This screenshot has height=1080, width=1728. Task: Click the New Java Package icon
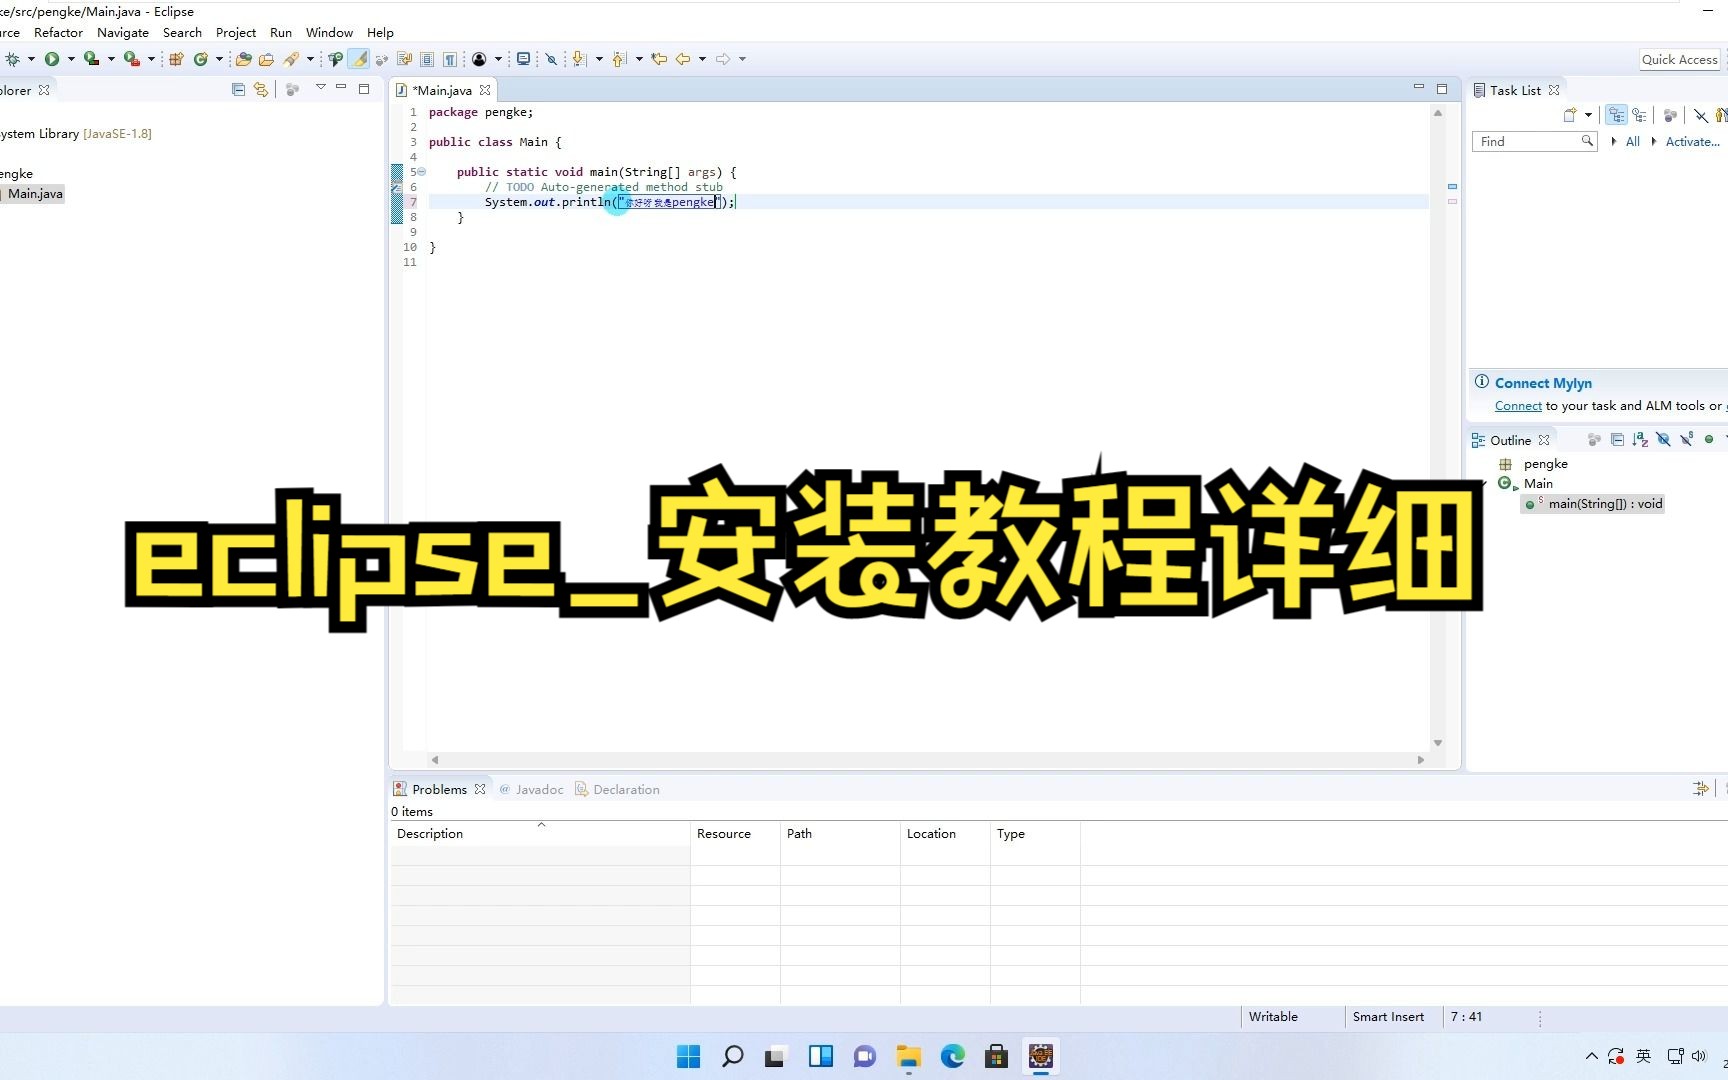(176, 59)
